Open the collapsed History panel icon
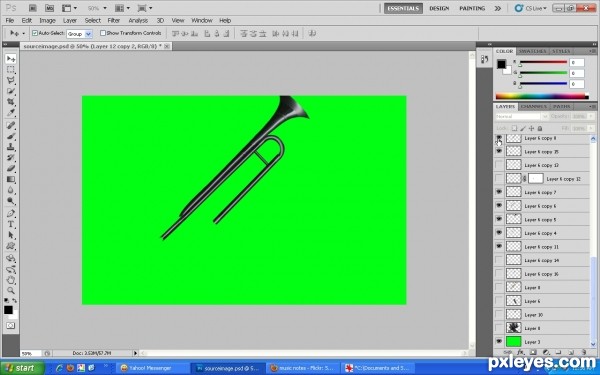Viewport: 600px width, 375px height. [x=484, y=59]
